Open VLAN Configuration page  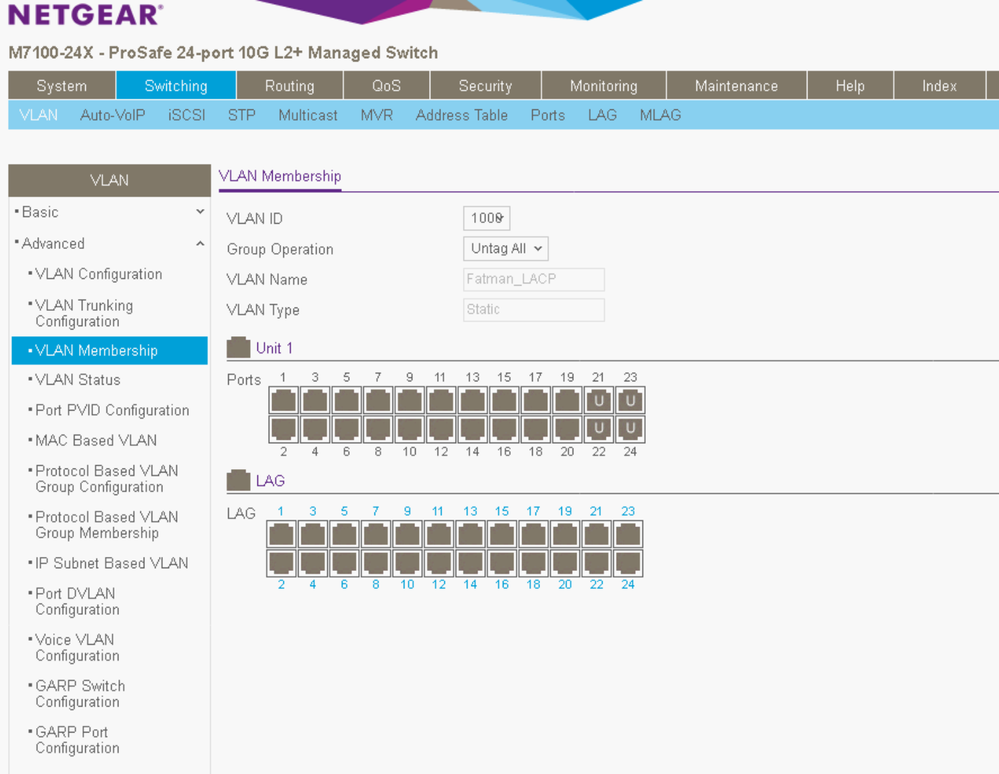[99, 274]
